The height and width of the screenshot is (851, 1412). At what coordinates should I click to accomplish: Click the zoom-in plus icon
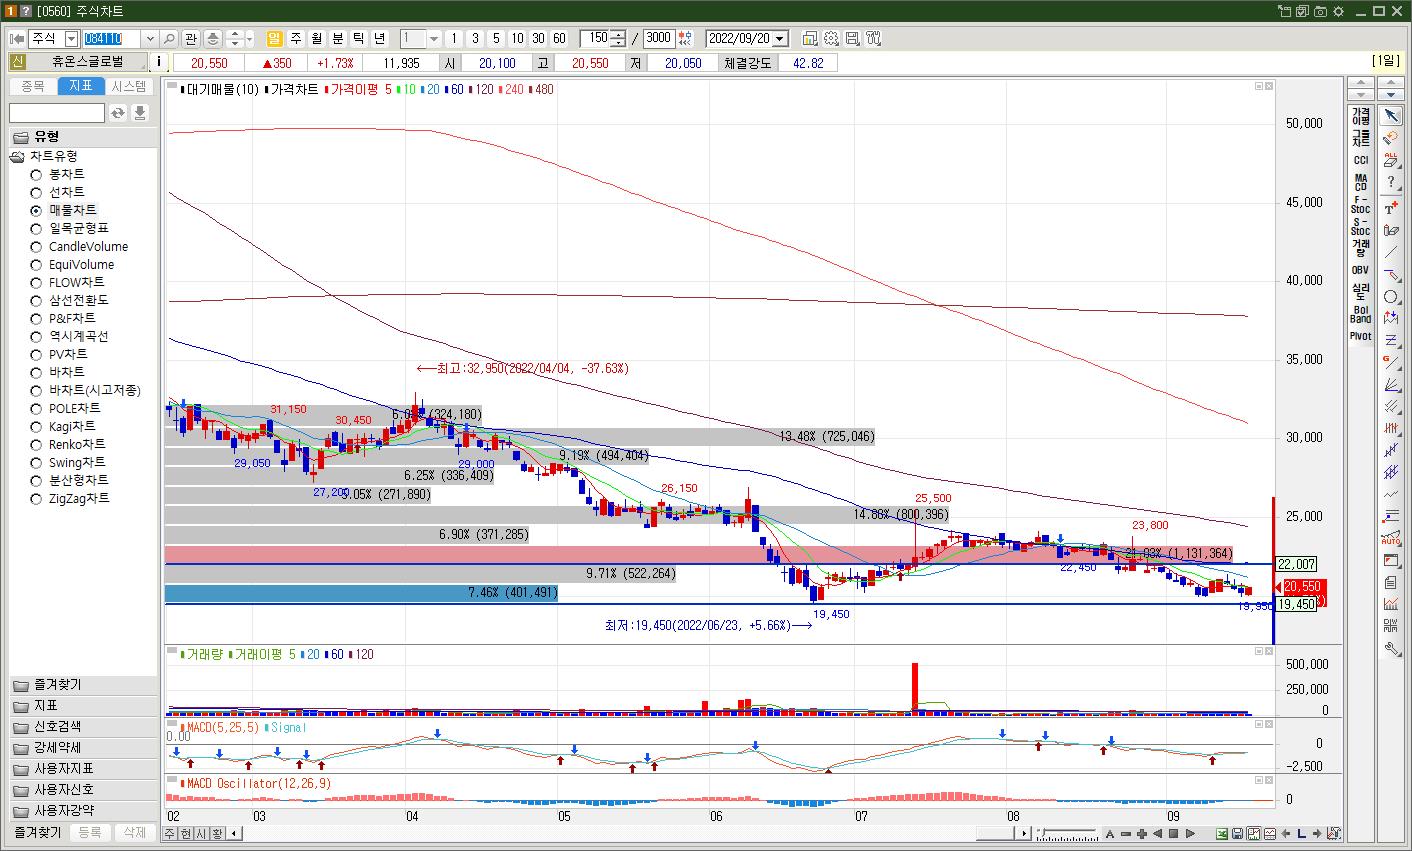click(x=1142, y=834)
